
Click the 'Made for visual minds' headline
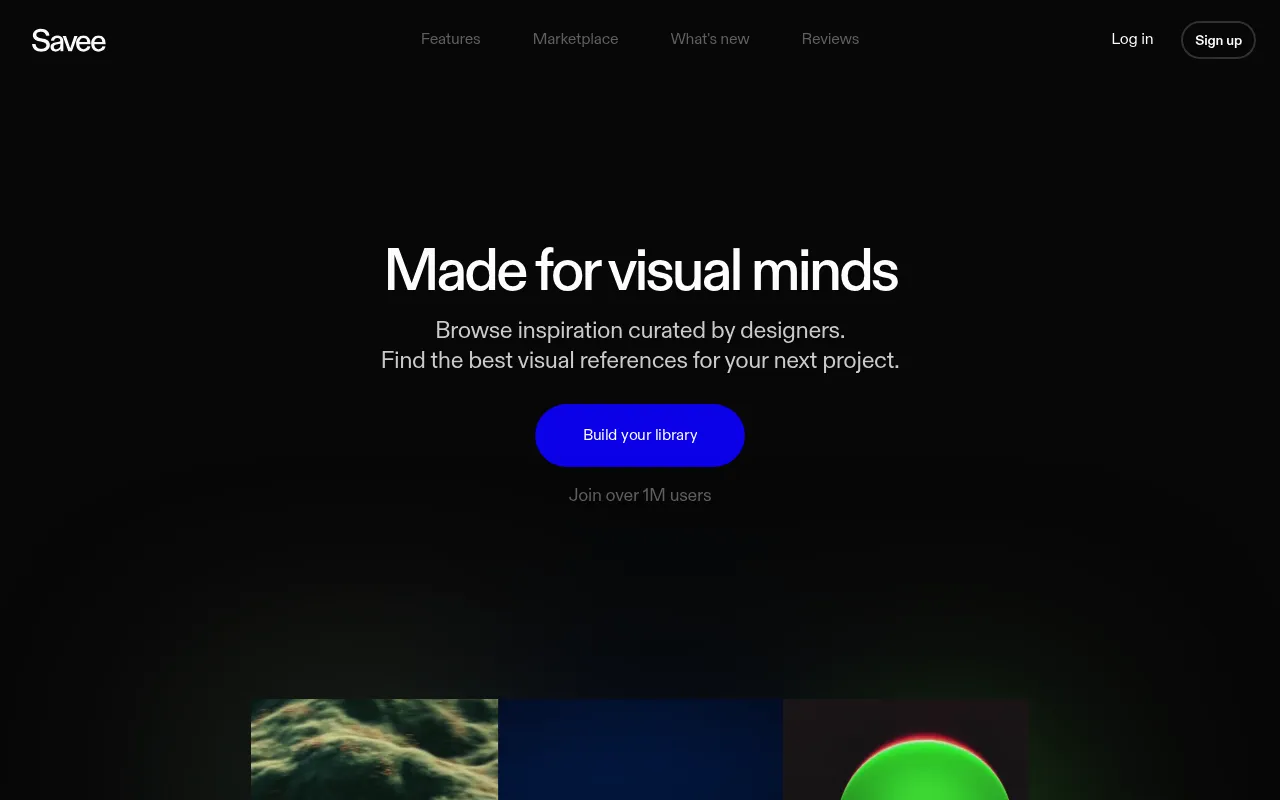coord(641,270)
